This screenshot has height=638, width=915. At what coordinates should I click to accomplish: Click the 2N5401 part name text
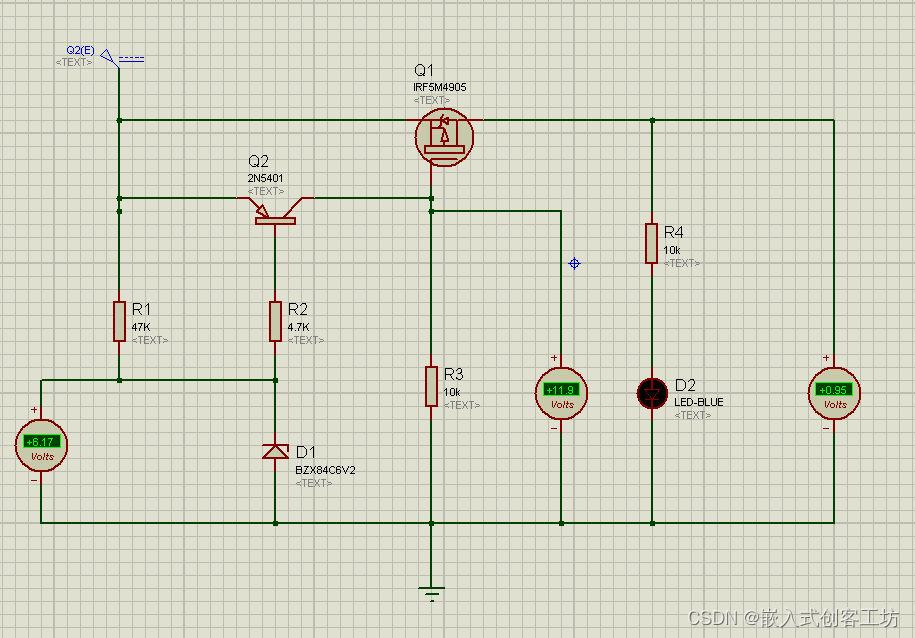pyautogui.click(x=266, y=178)
